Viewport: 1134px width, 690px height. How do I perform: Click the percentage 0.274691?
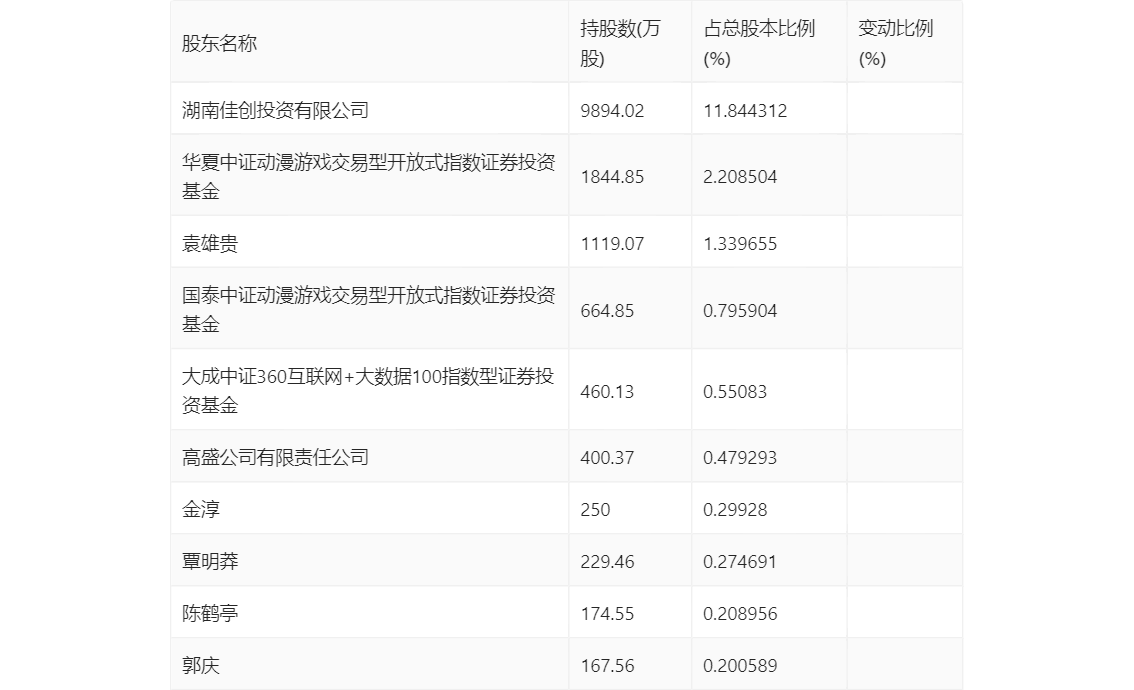tap(740, 562)
